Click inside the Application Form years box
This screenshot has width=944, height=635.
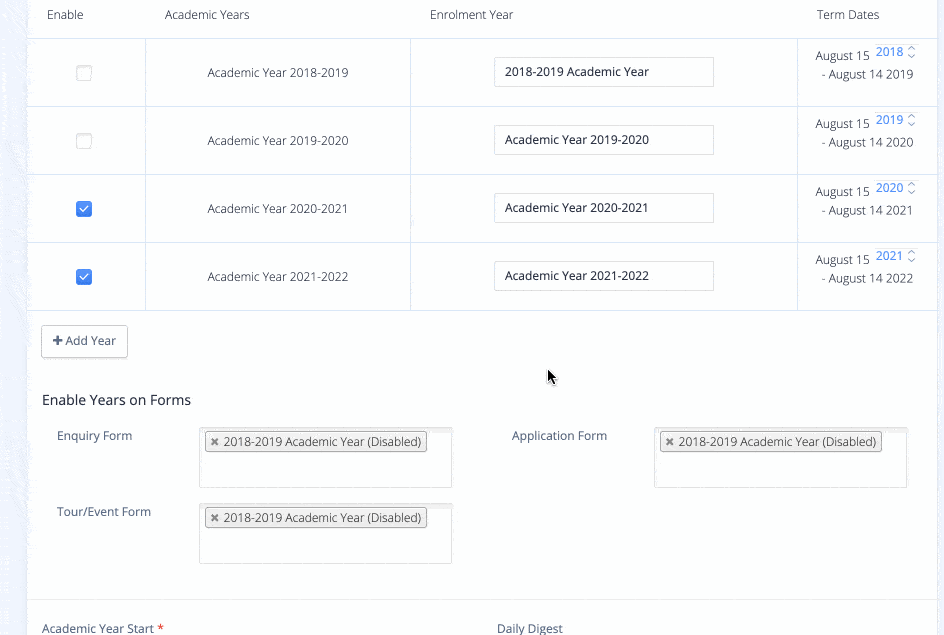point(780,470)
